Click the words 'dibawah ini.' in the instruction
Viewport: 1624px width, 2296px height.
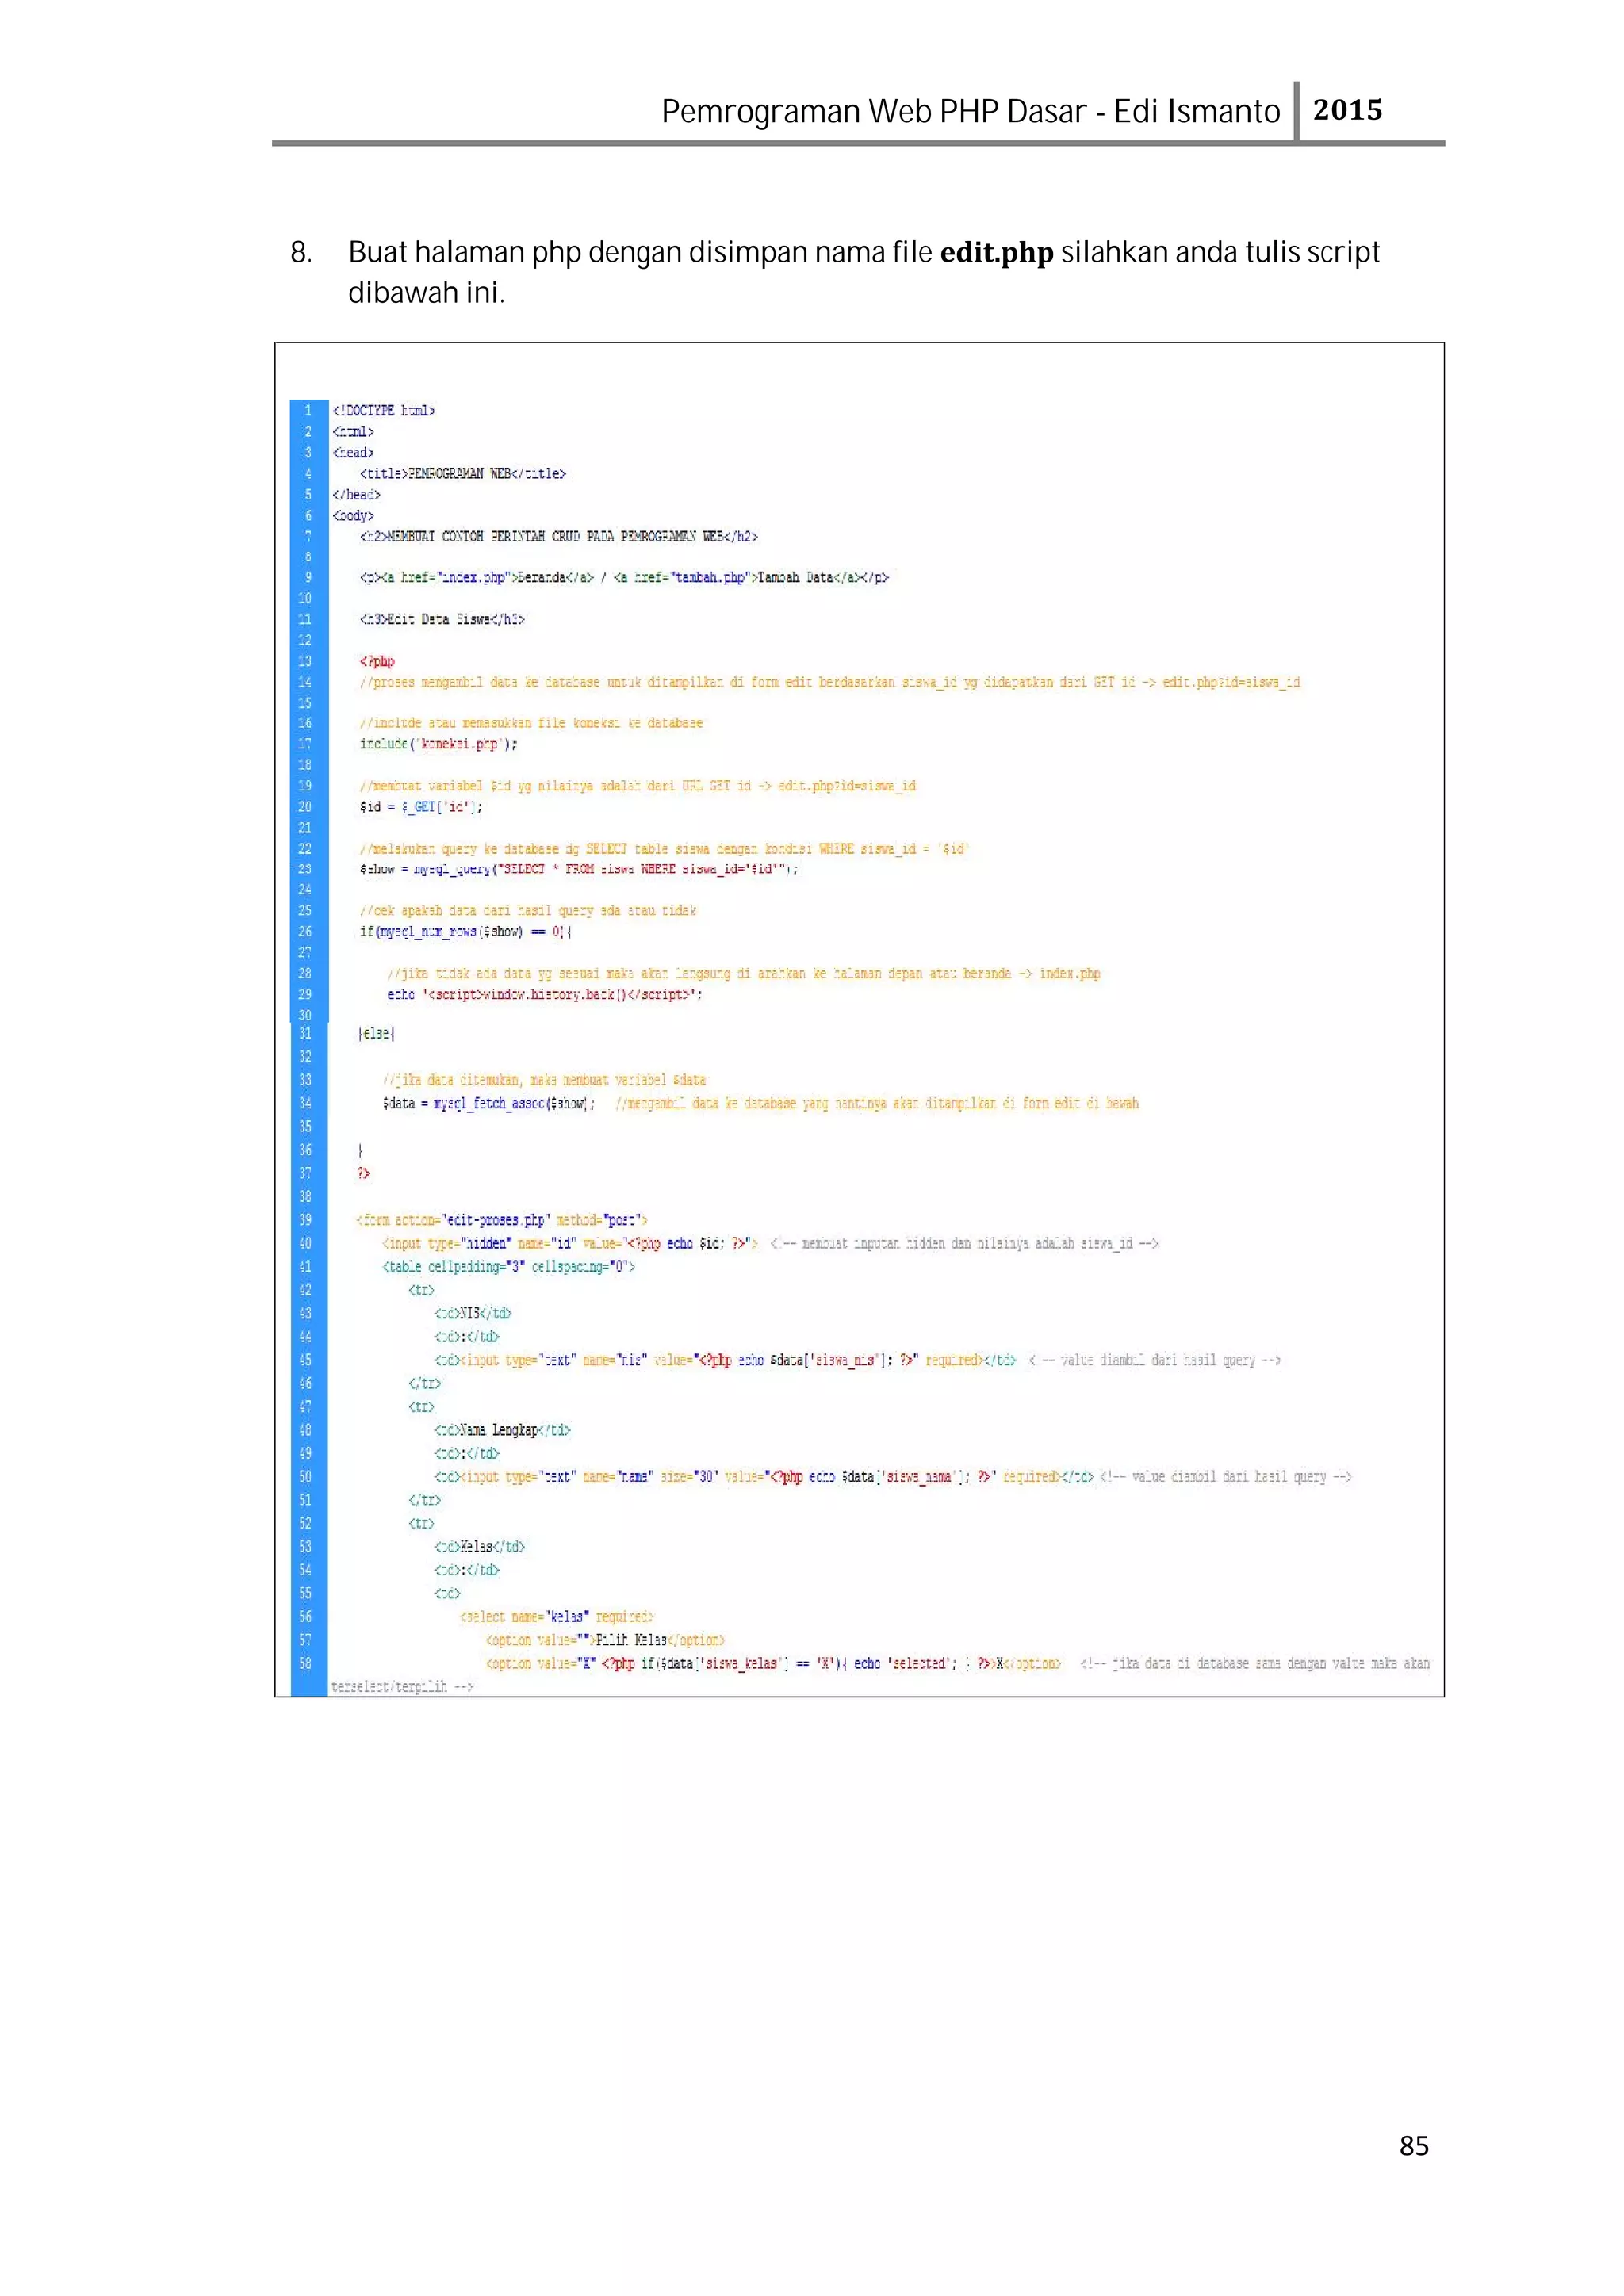click(426, 293)
